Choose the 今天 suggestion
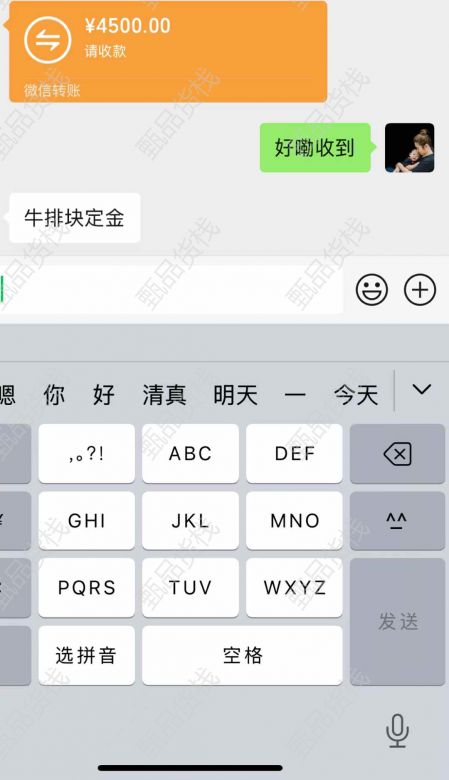 (x=356, y=395)
